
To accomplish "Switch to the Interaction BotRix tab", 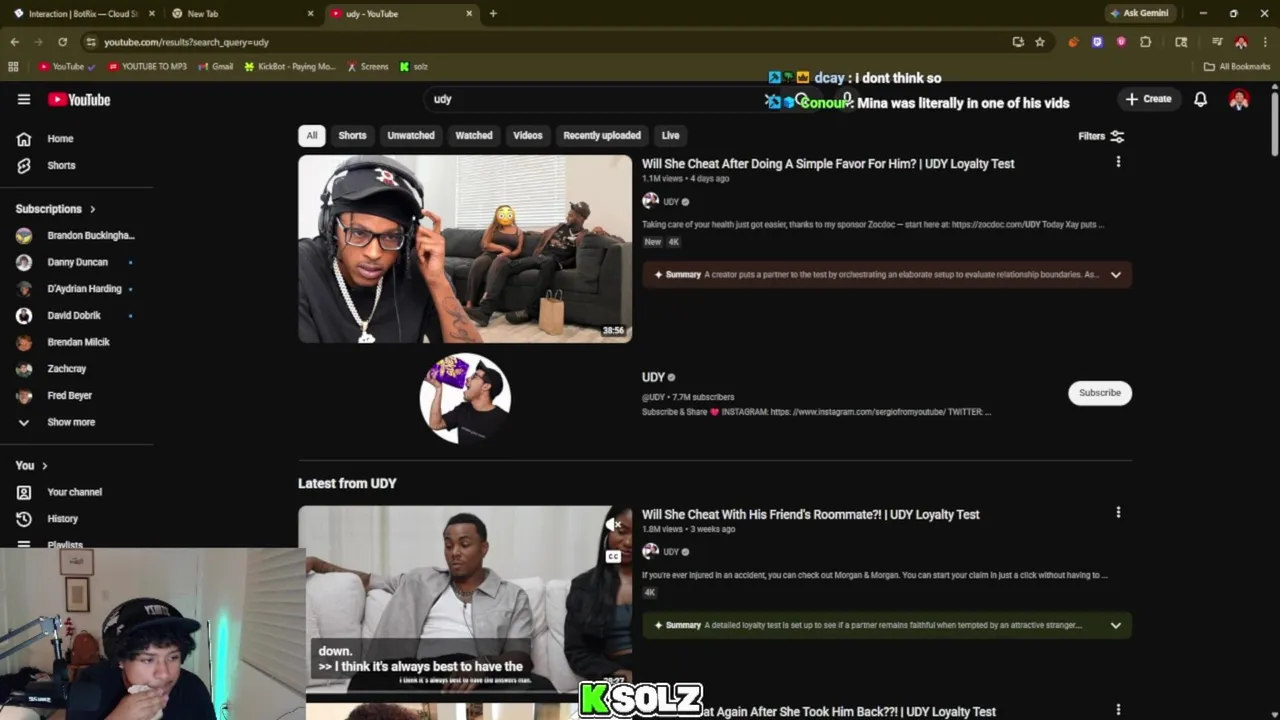I will pos(84,14).
